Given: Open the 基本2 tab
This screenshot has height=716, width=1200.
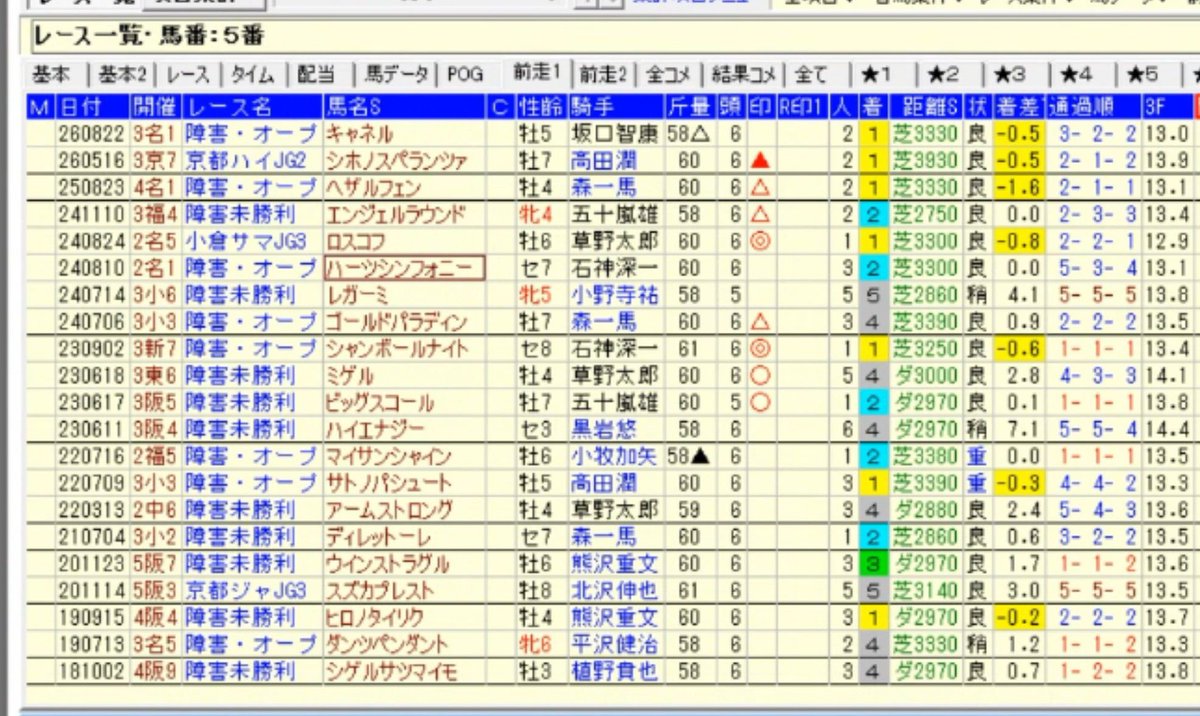Looking at the screenshot, I should pyautogui.click(x=125, y=75).
